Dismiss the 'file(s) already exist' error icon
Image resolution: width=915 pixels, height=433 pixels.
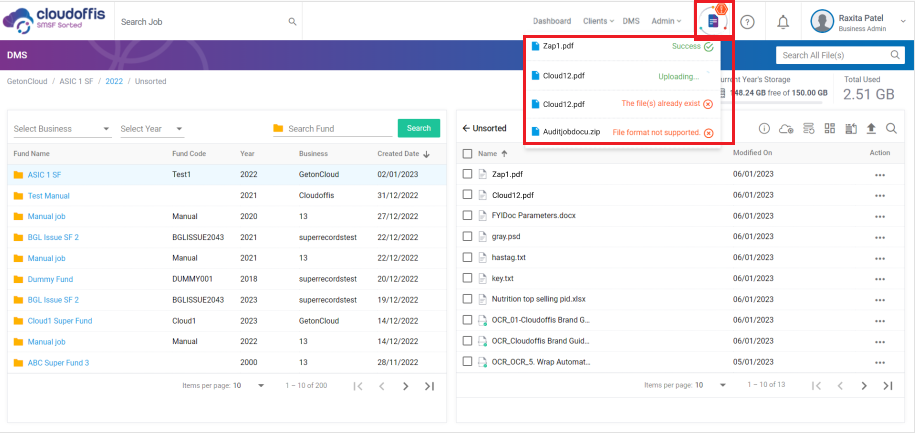(708, 104)
